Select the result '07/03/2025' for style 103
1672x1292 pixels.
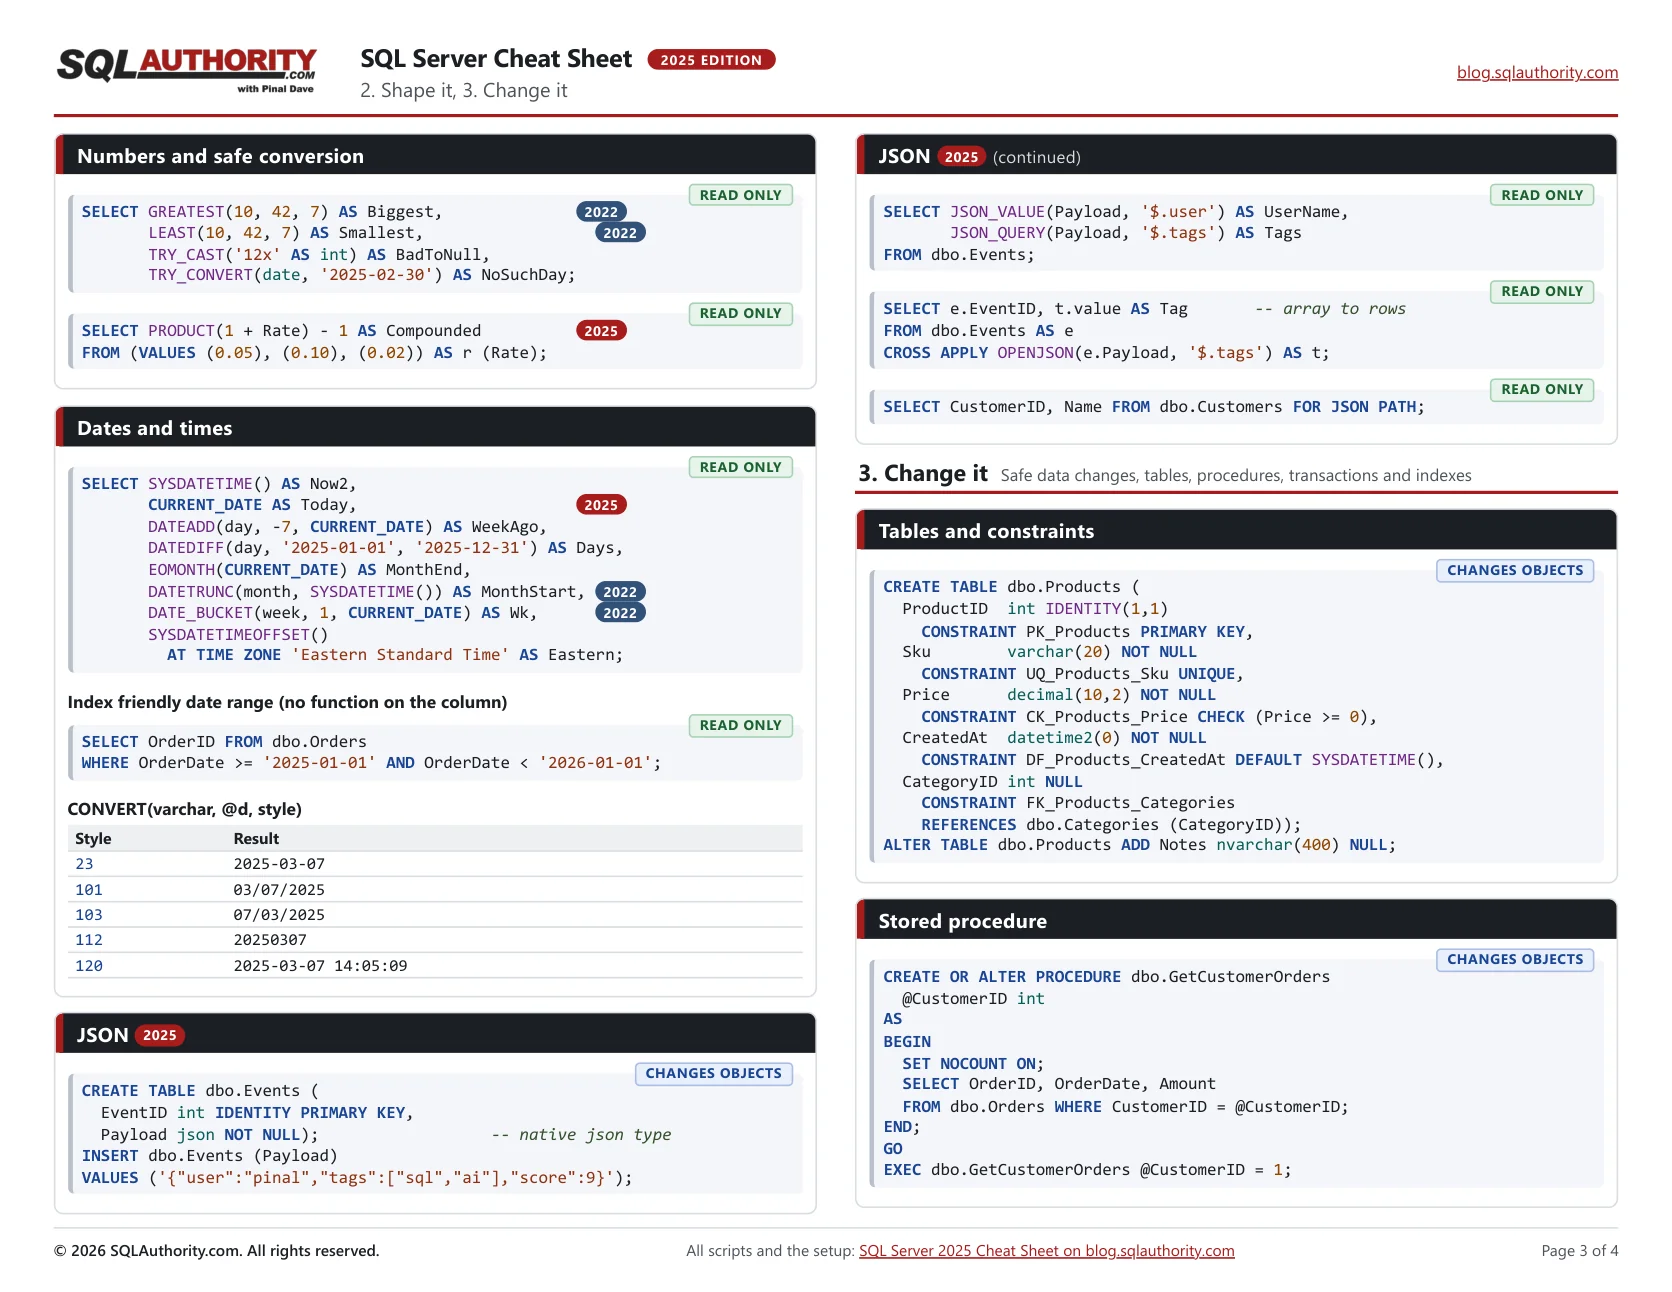click(x=279, y=915)
